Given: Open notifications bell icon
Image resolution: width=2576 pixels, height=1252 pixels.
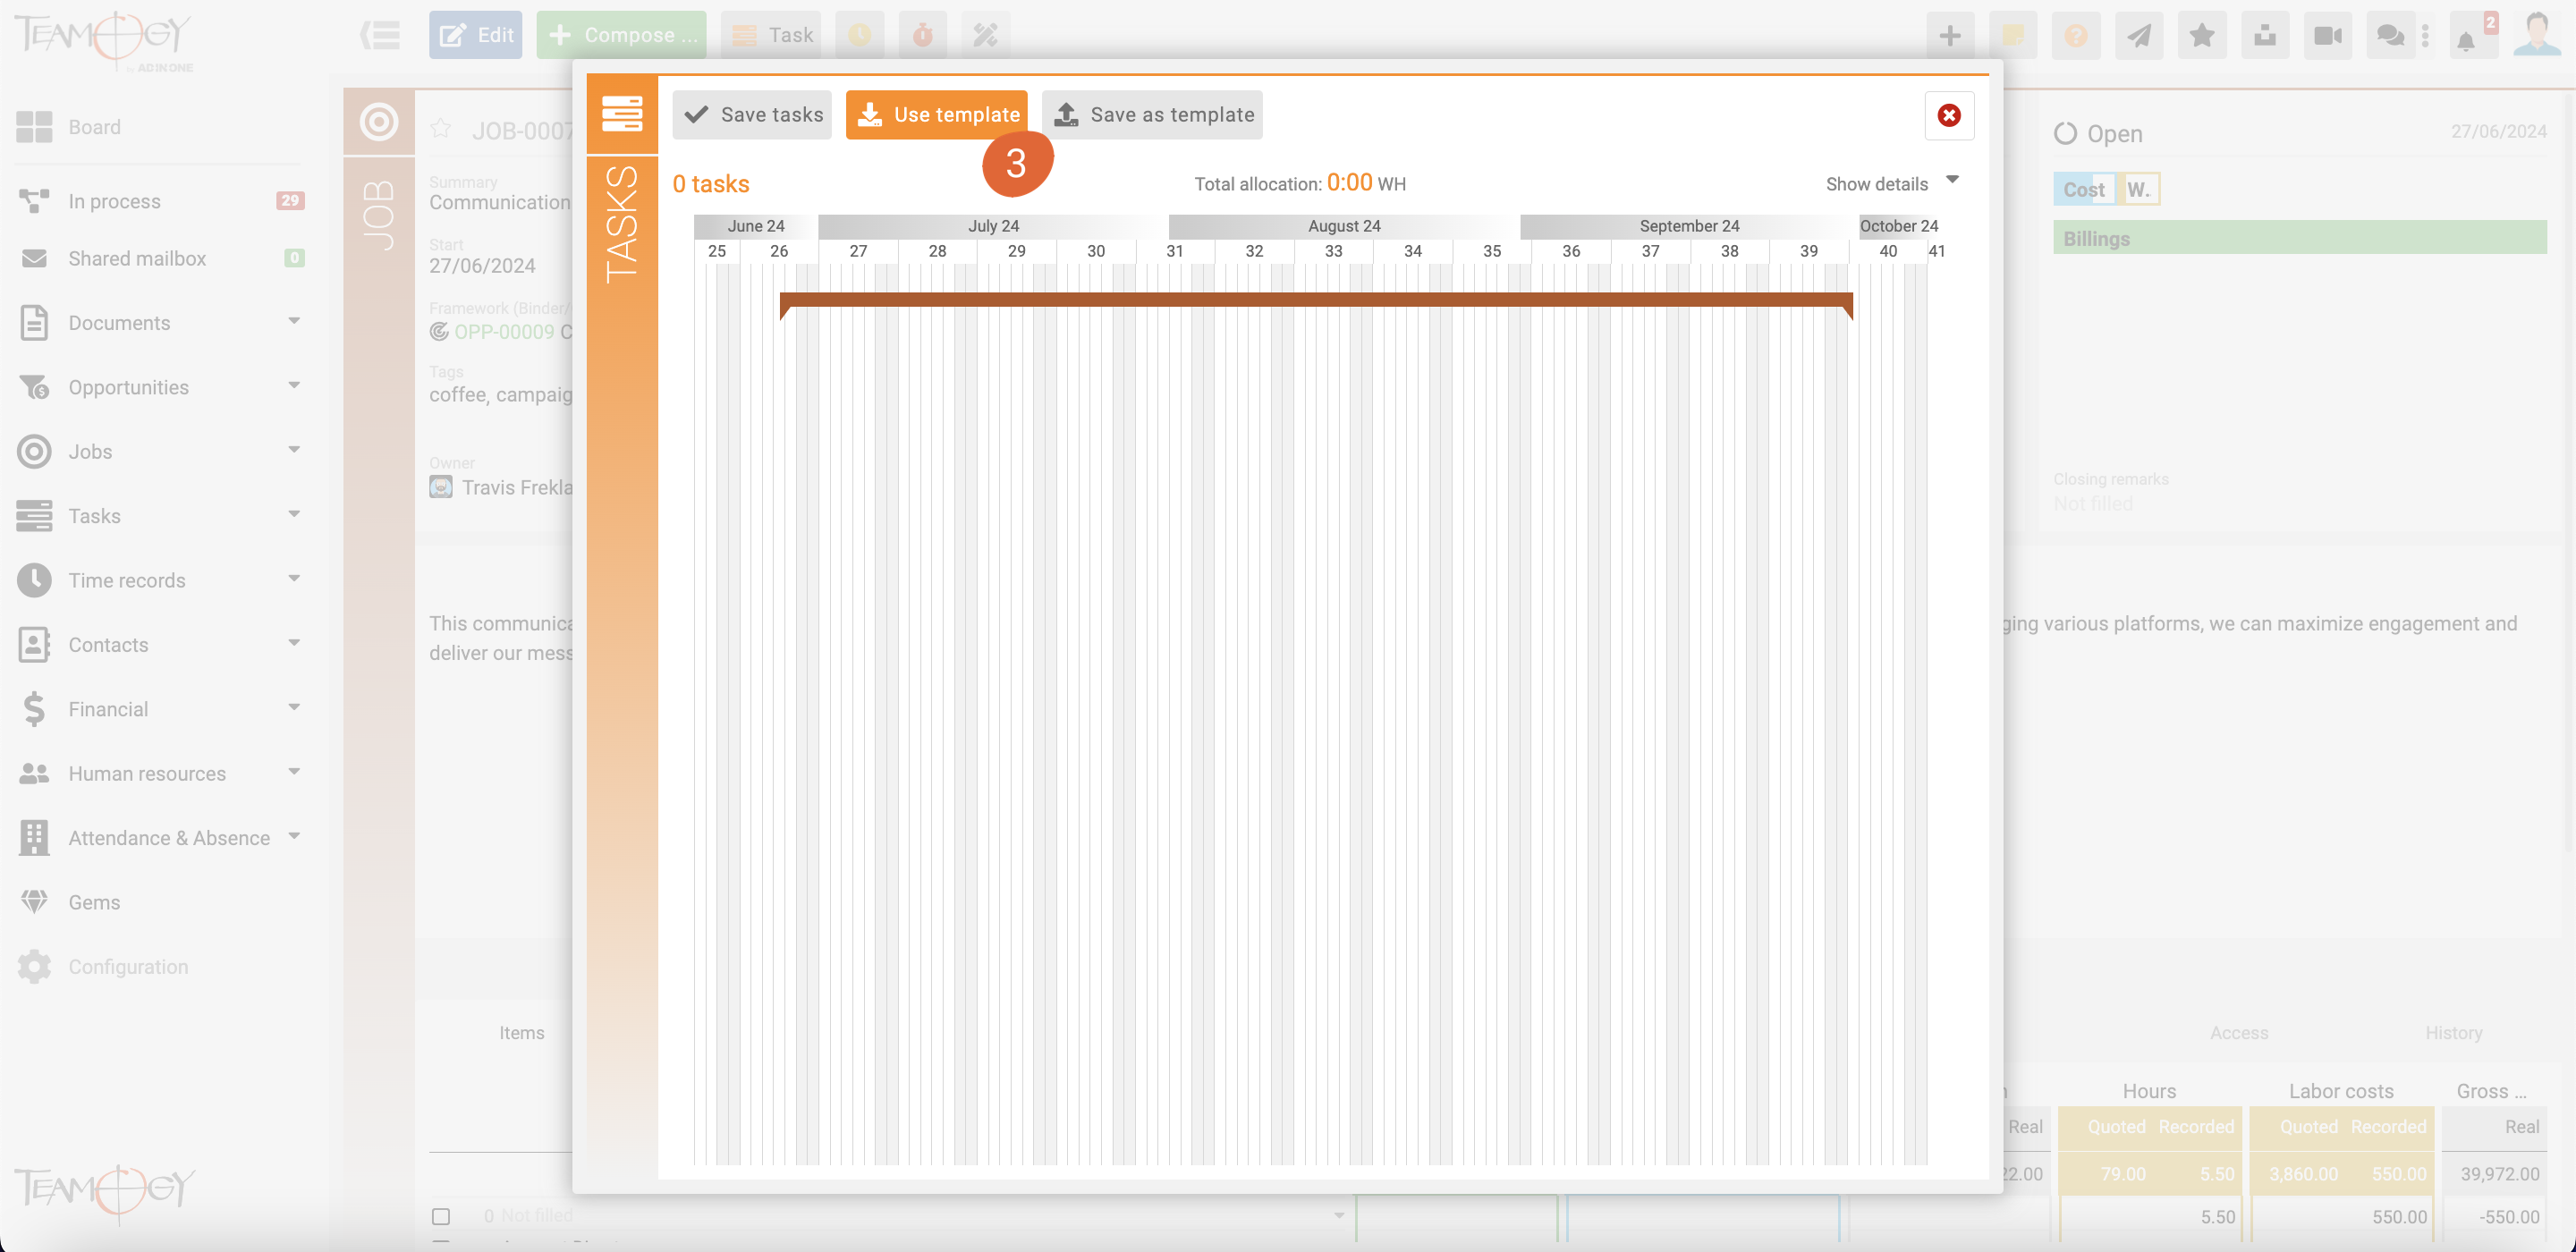Looking at the screenshot, I should (2466, 39).
